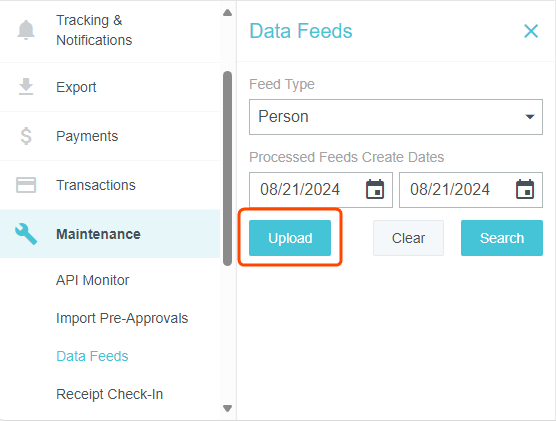
Task: Close the Data Feeds panel with X
Action: [x=531, y=31]
